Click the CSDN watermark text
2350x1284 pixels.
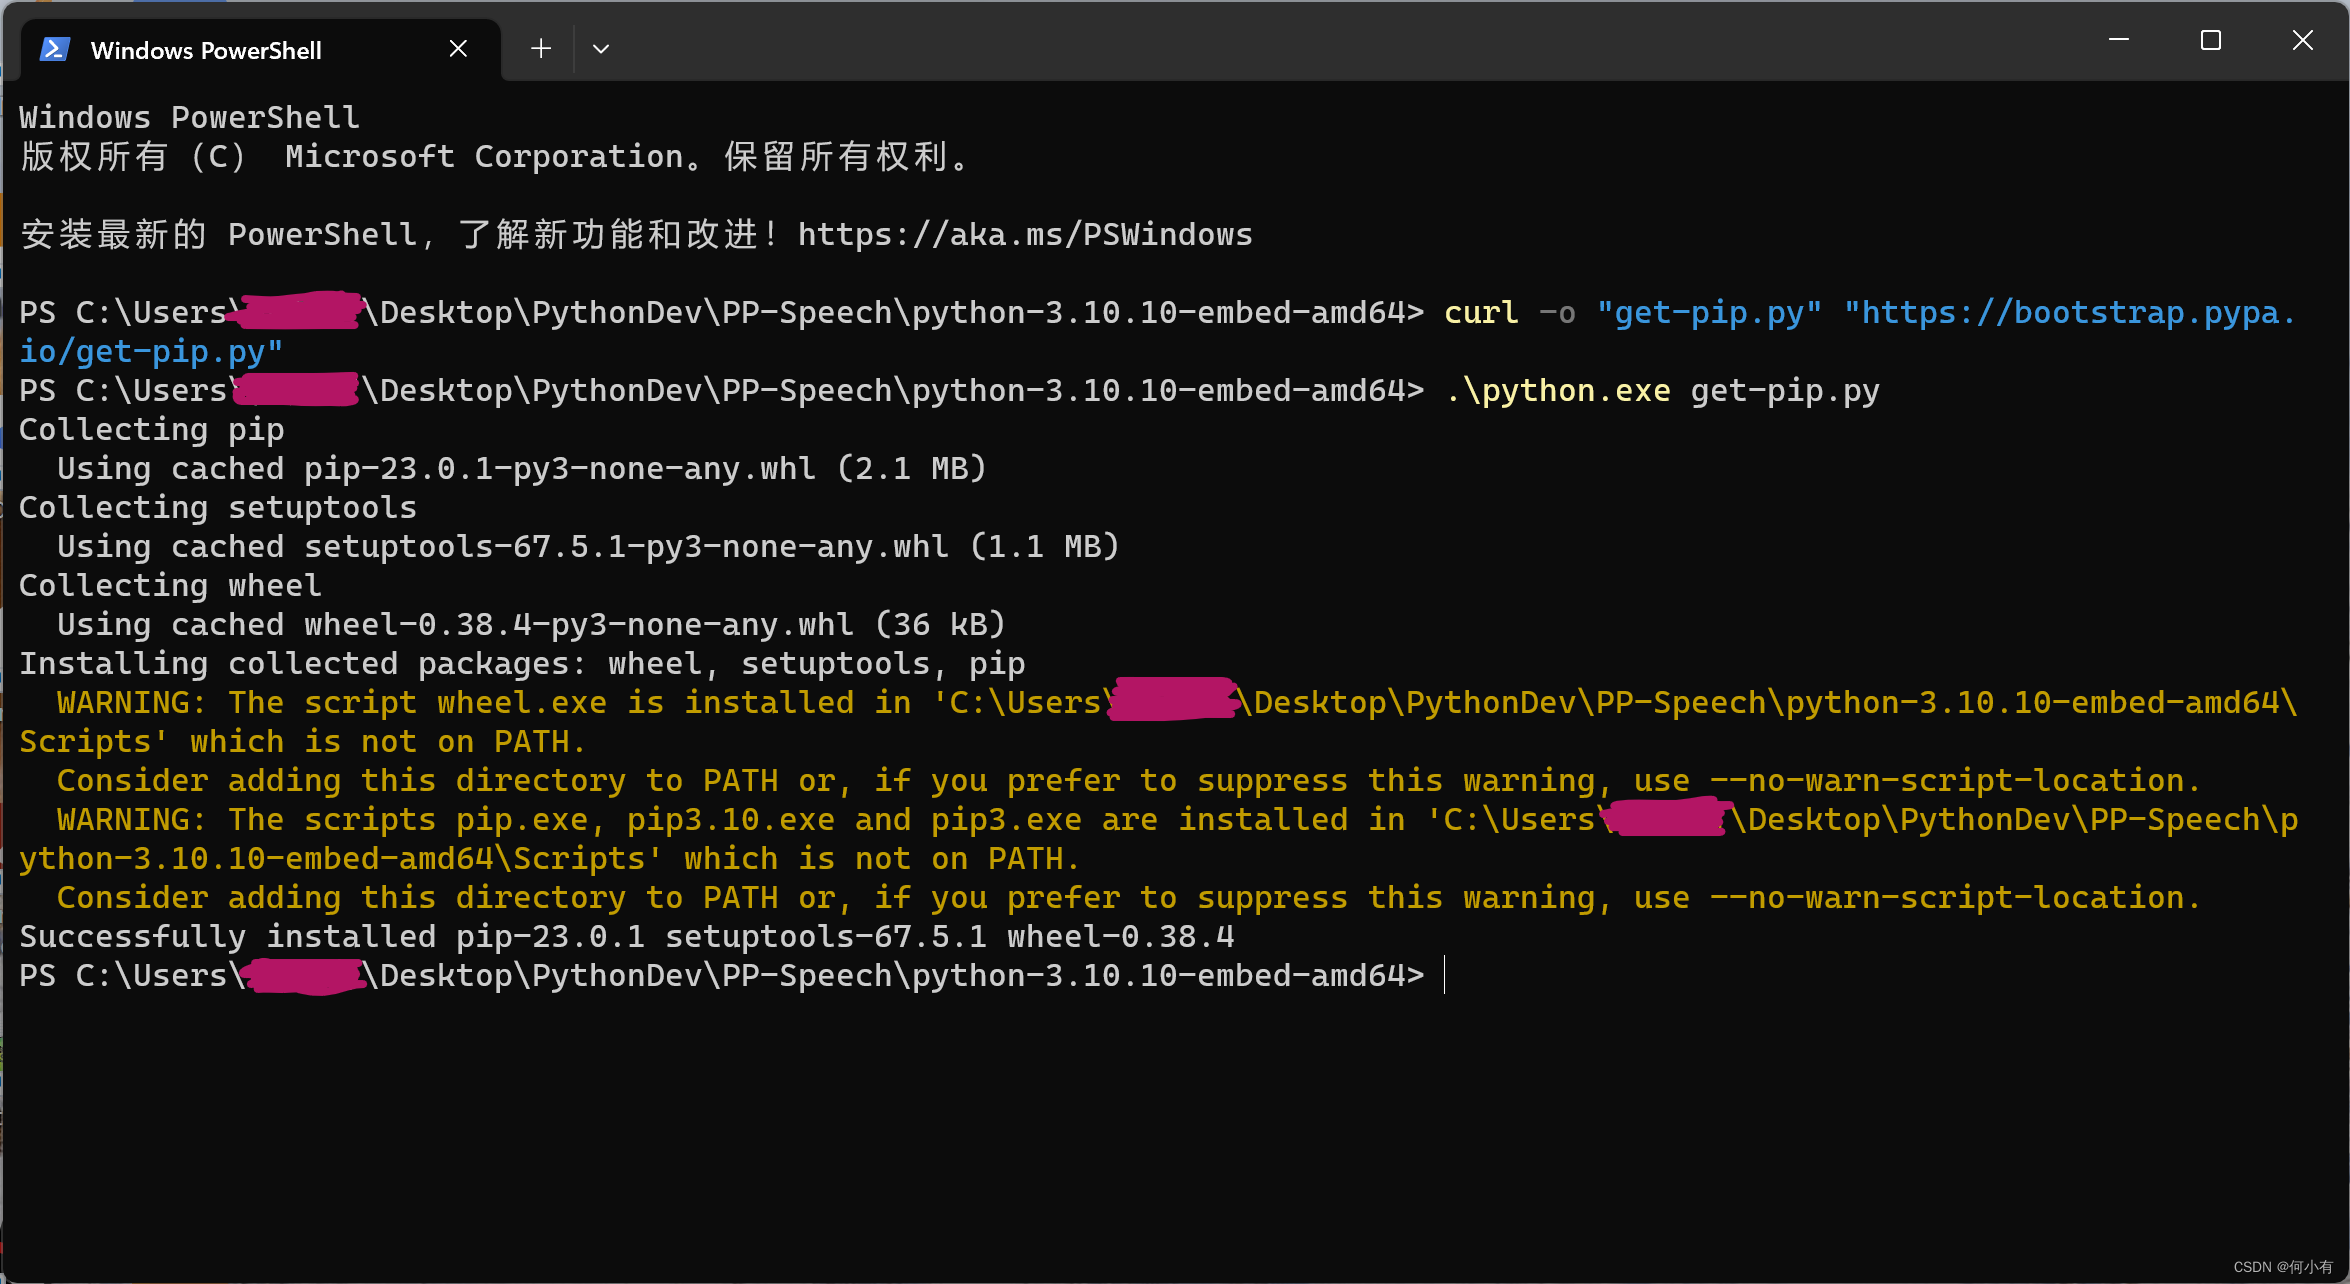(x=2282, y=1267)
